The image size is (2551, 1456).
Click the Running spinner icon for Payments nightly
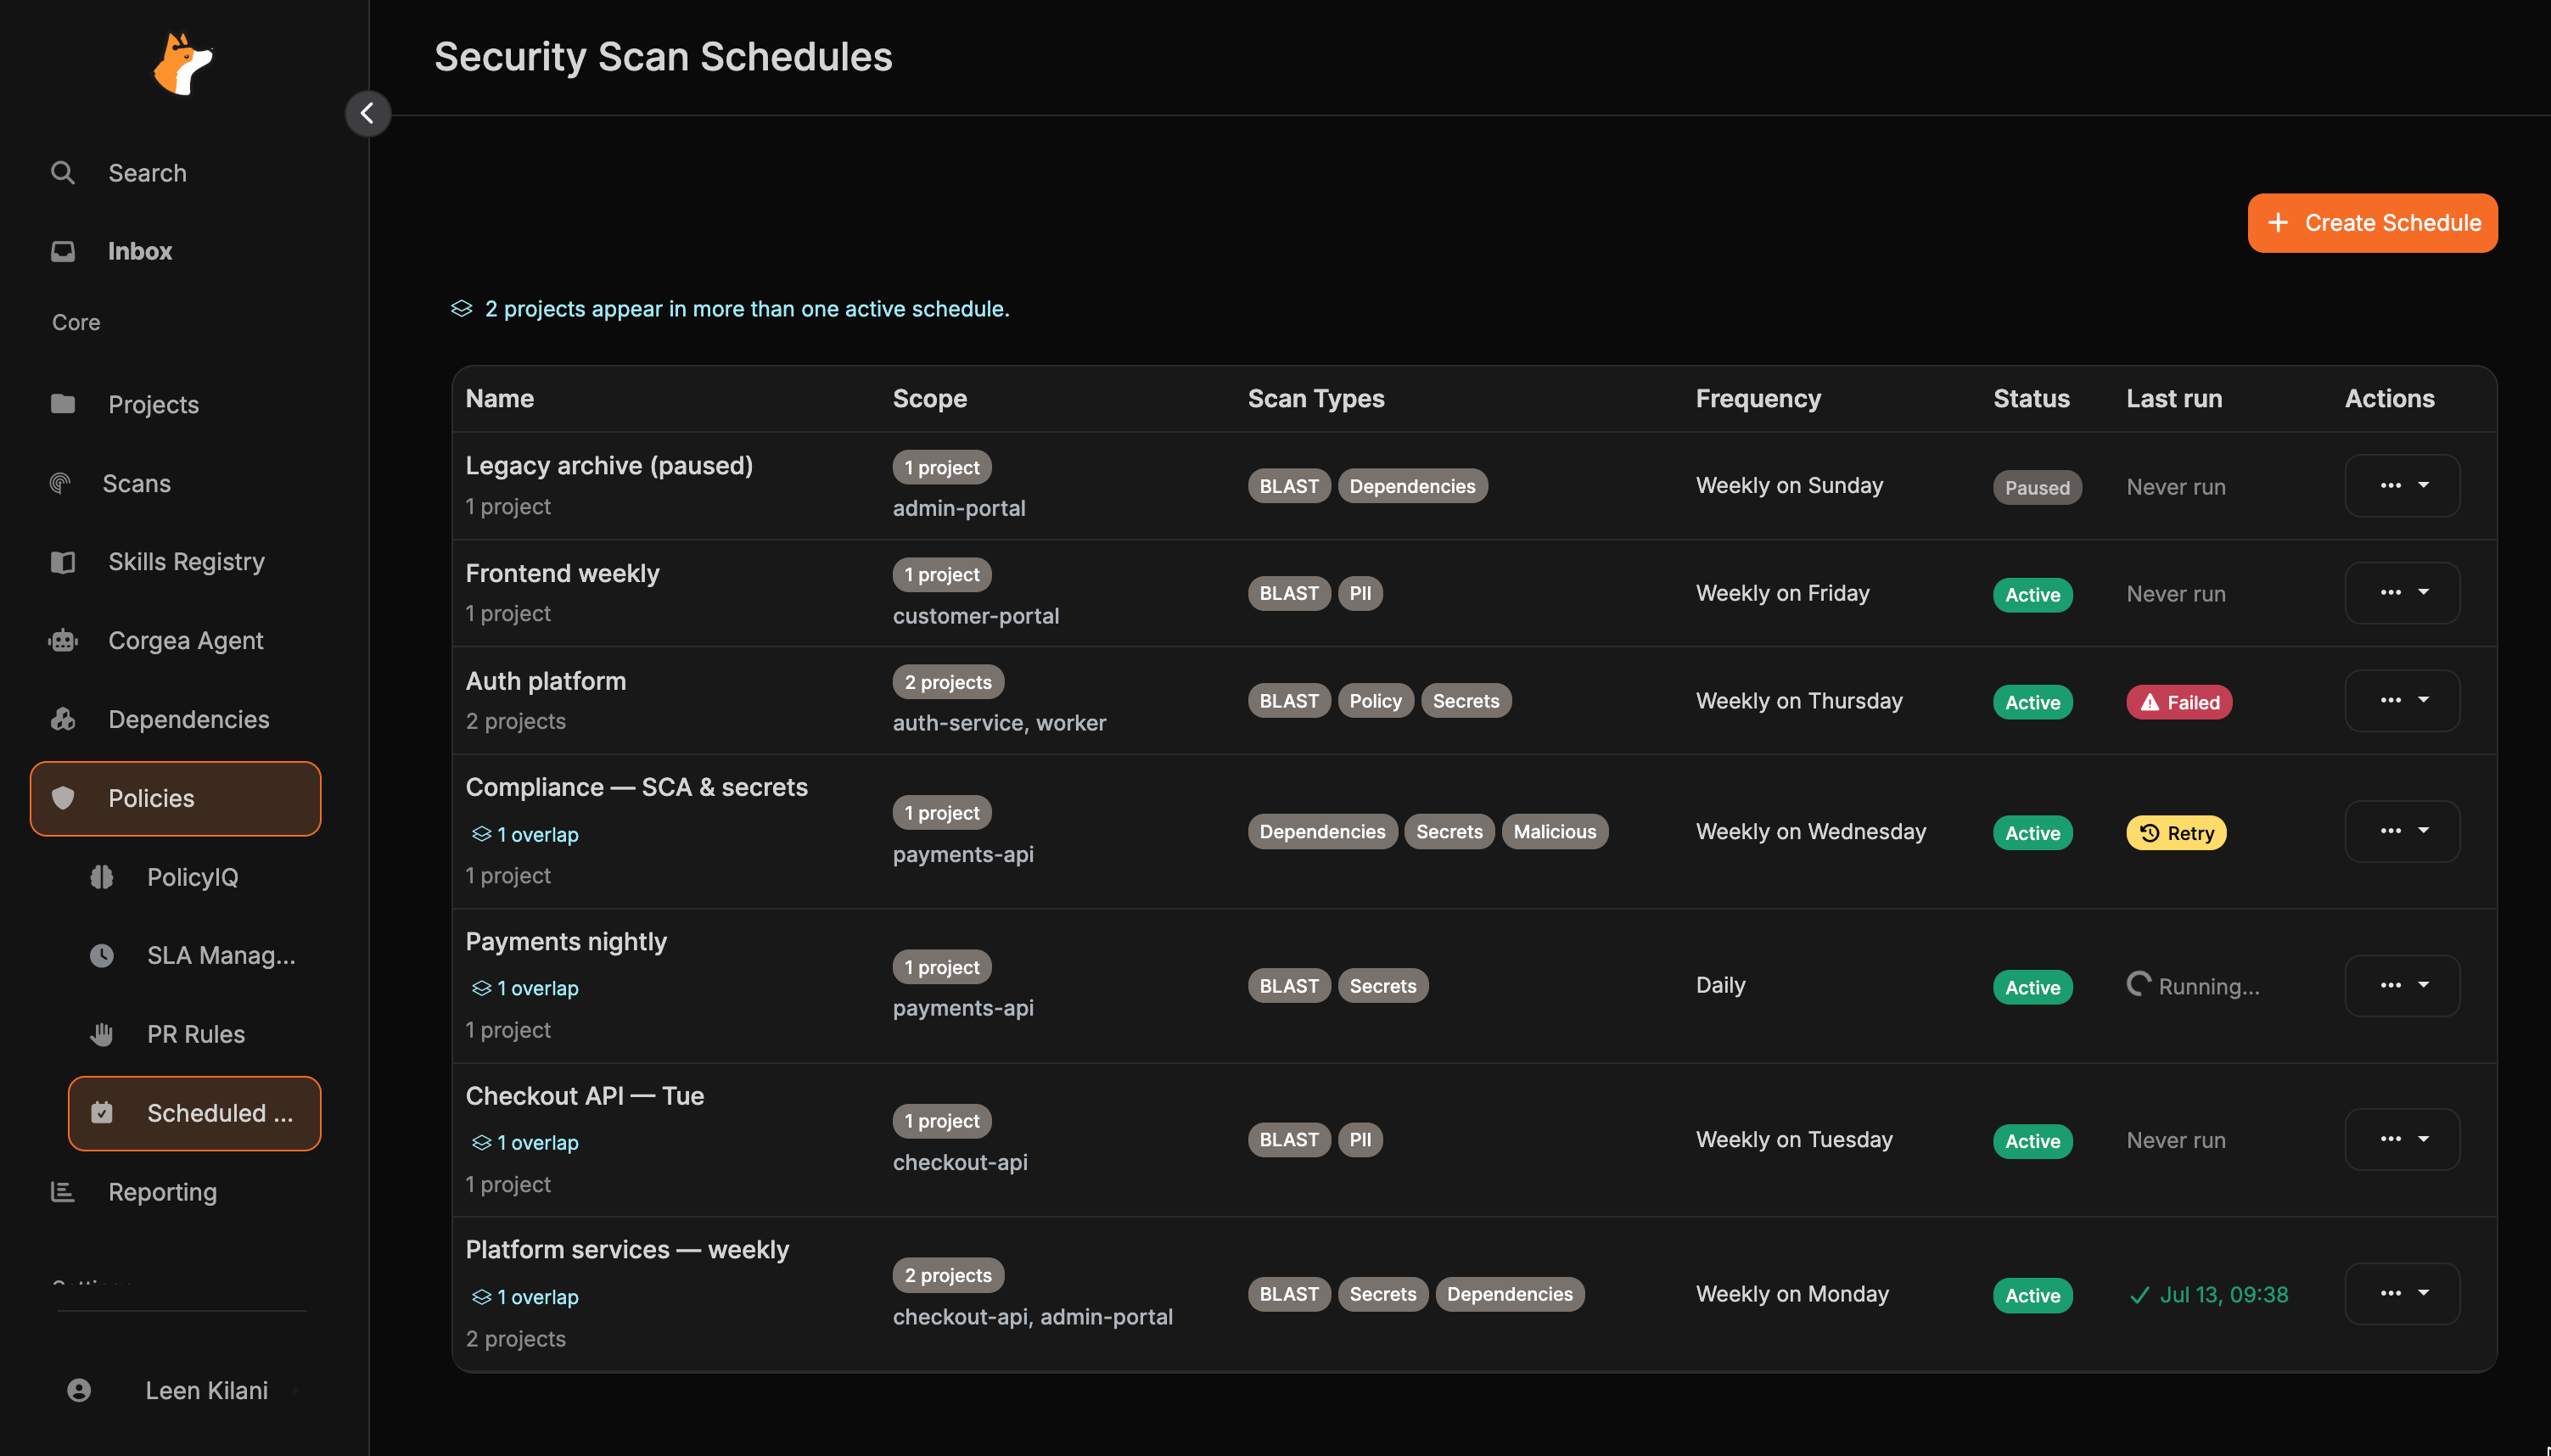[x=2139, y=985]
